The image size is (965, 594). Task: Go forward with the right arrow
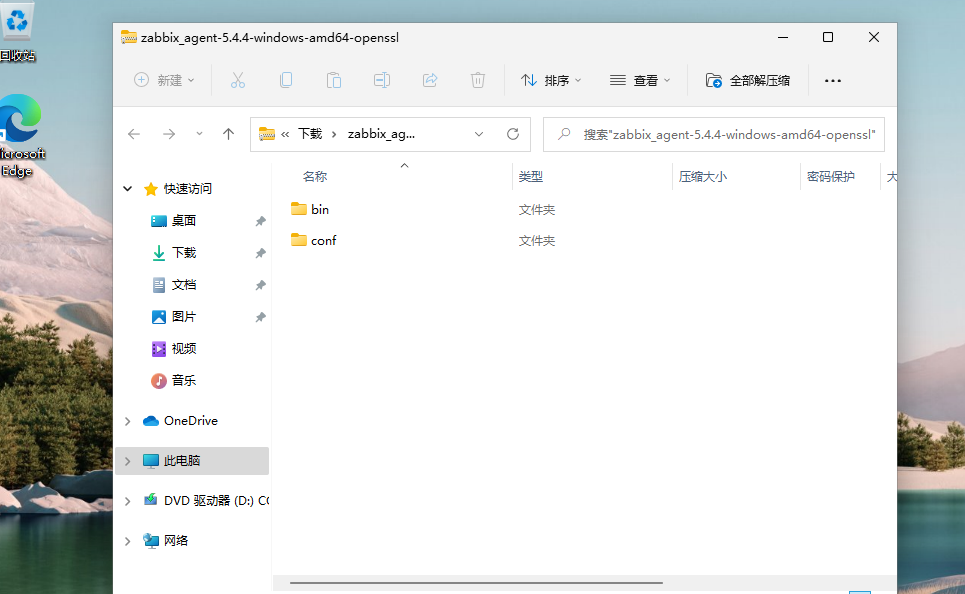coord(169,134)
